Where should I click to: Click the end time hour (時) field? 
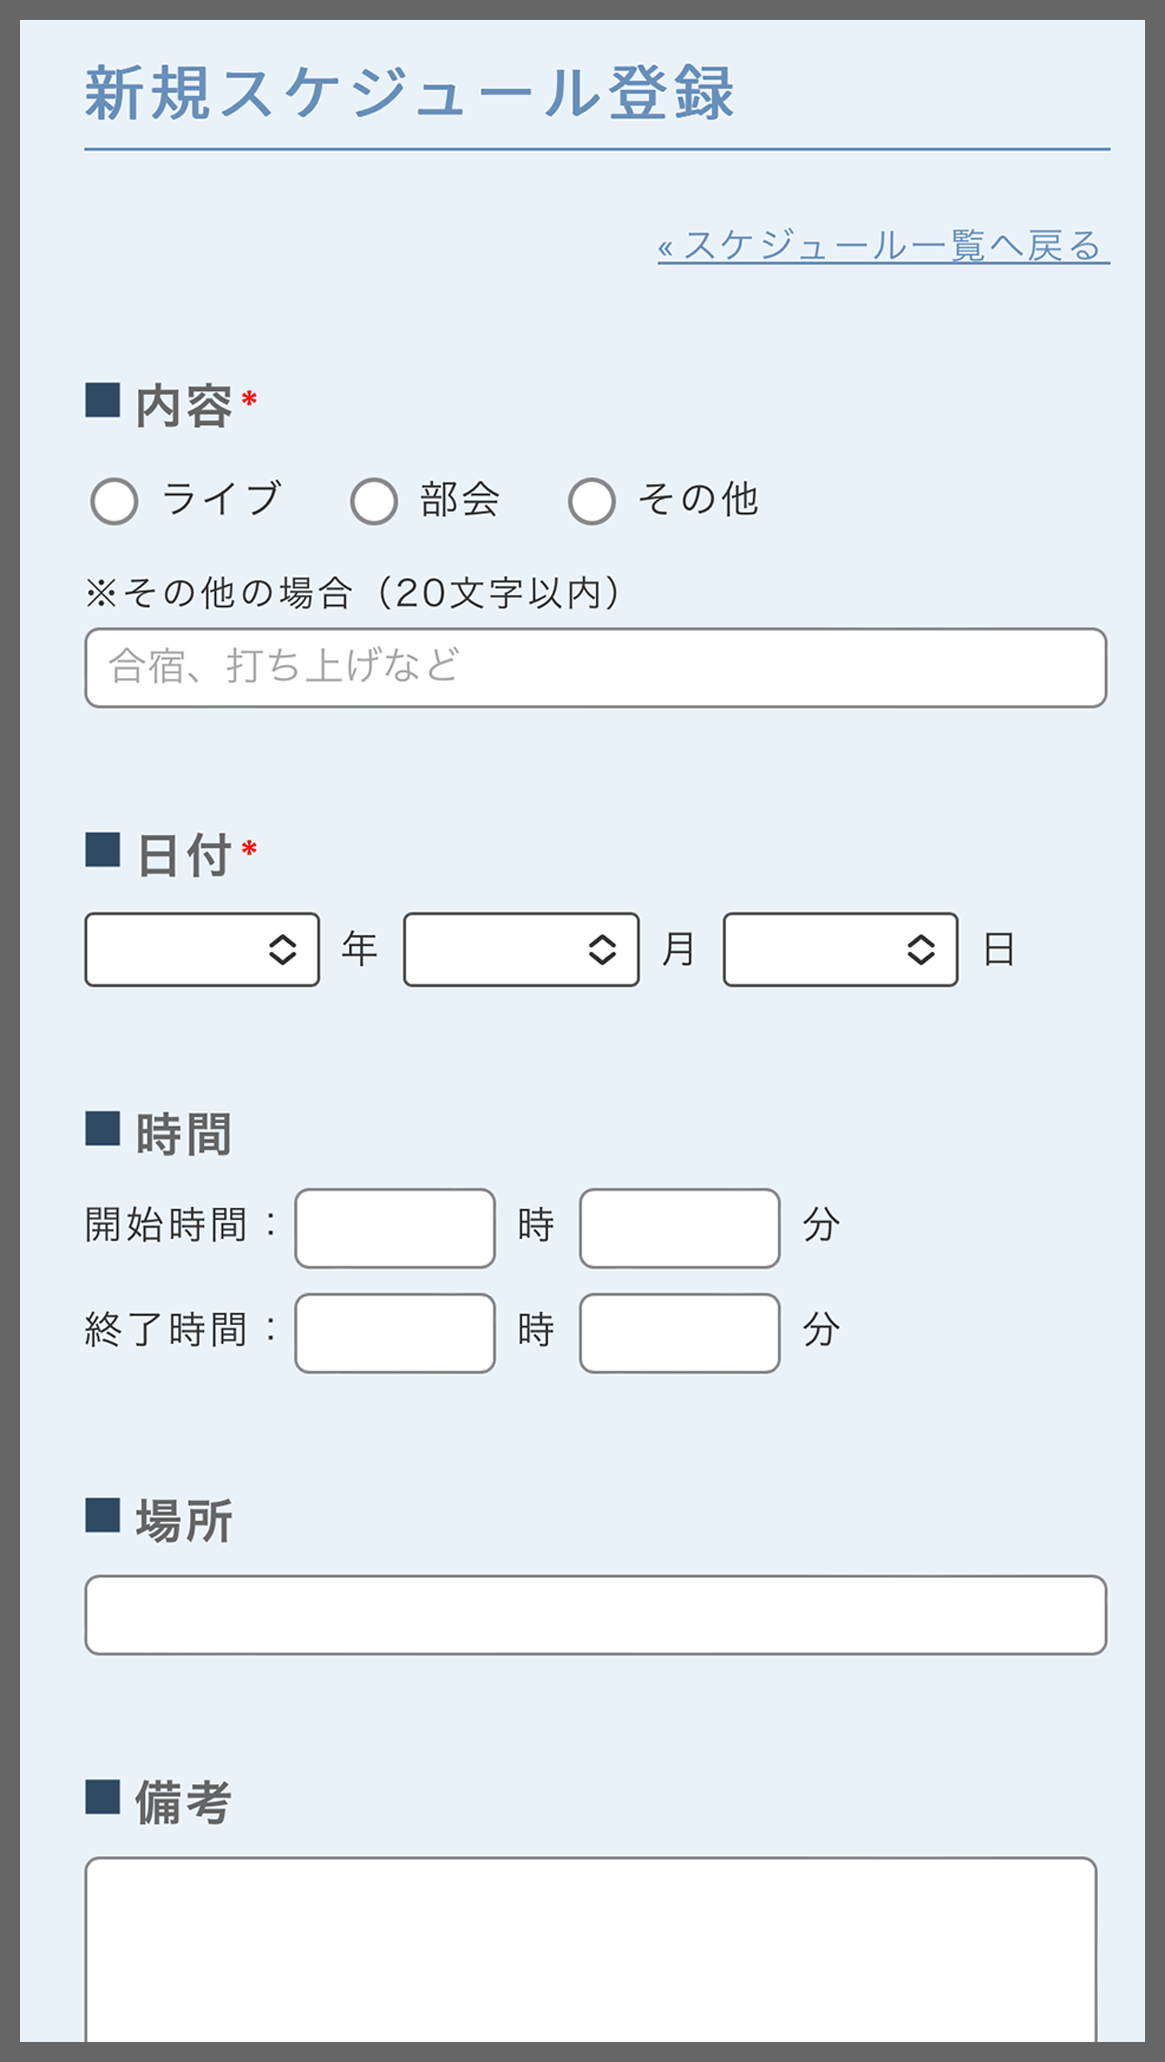[x=392, y=1330]
